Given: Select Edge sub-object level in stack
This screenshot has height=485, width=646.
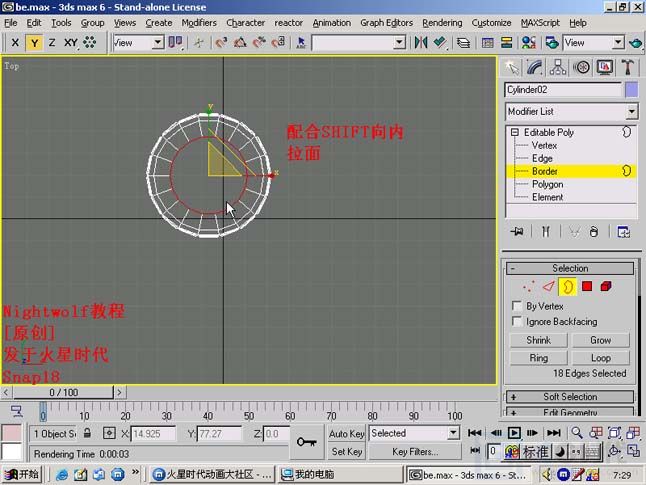Looking at the screenshot, I should pyautogui.click(x=542, y=158).
